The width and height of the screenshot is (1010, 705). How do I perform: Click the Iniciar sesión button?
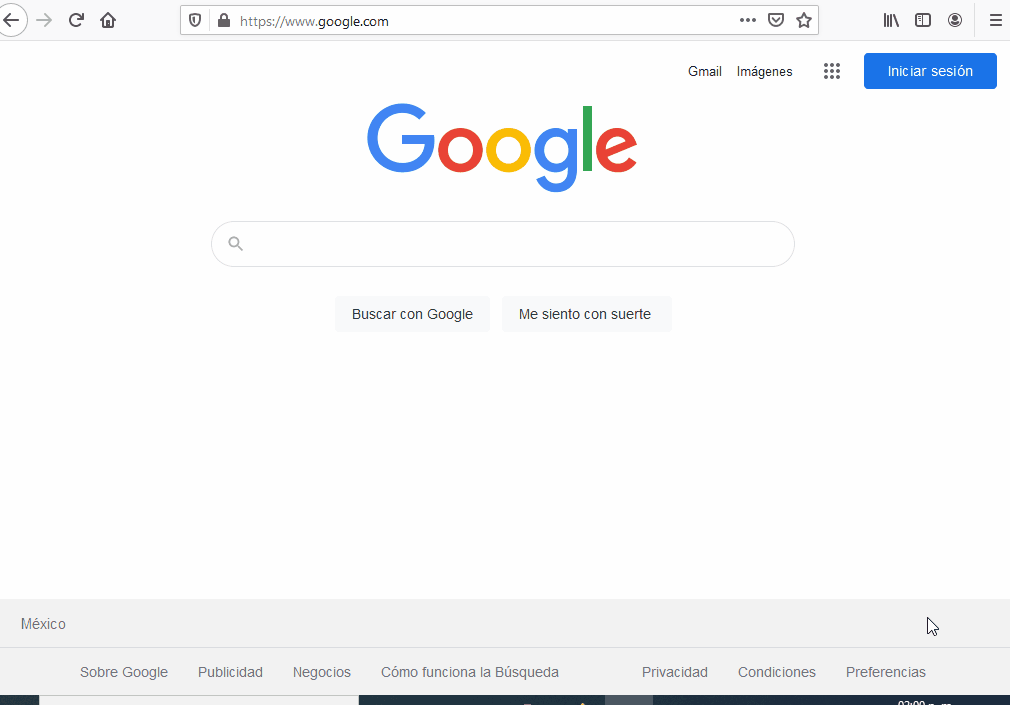pos(930,71)
